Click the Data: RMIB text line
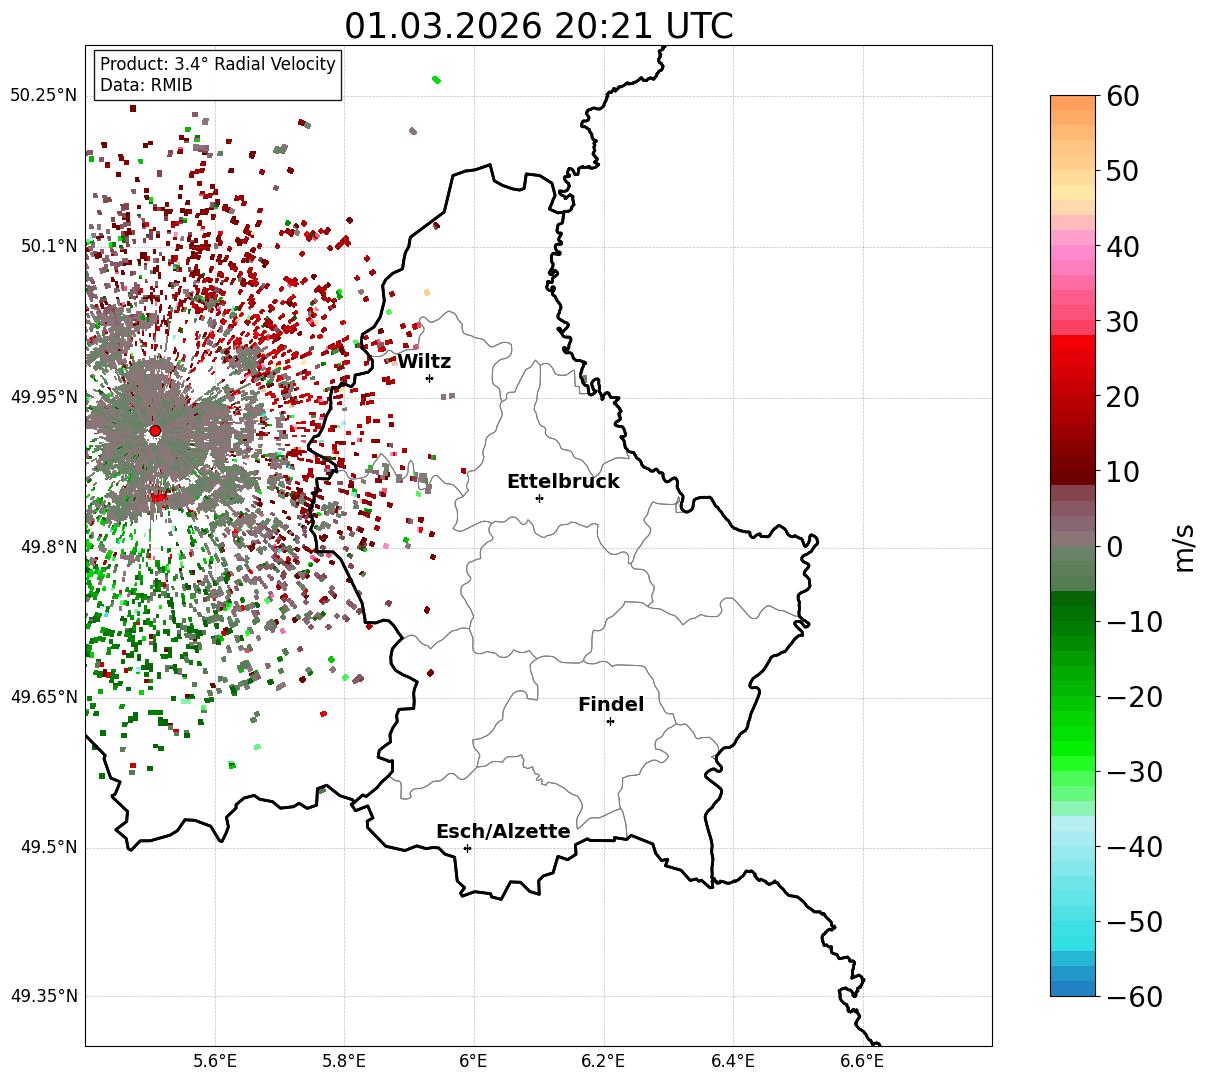1207x1081 pixels. click(146, 86)
